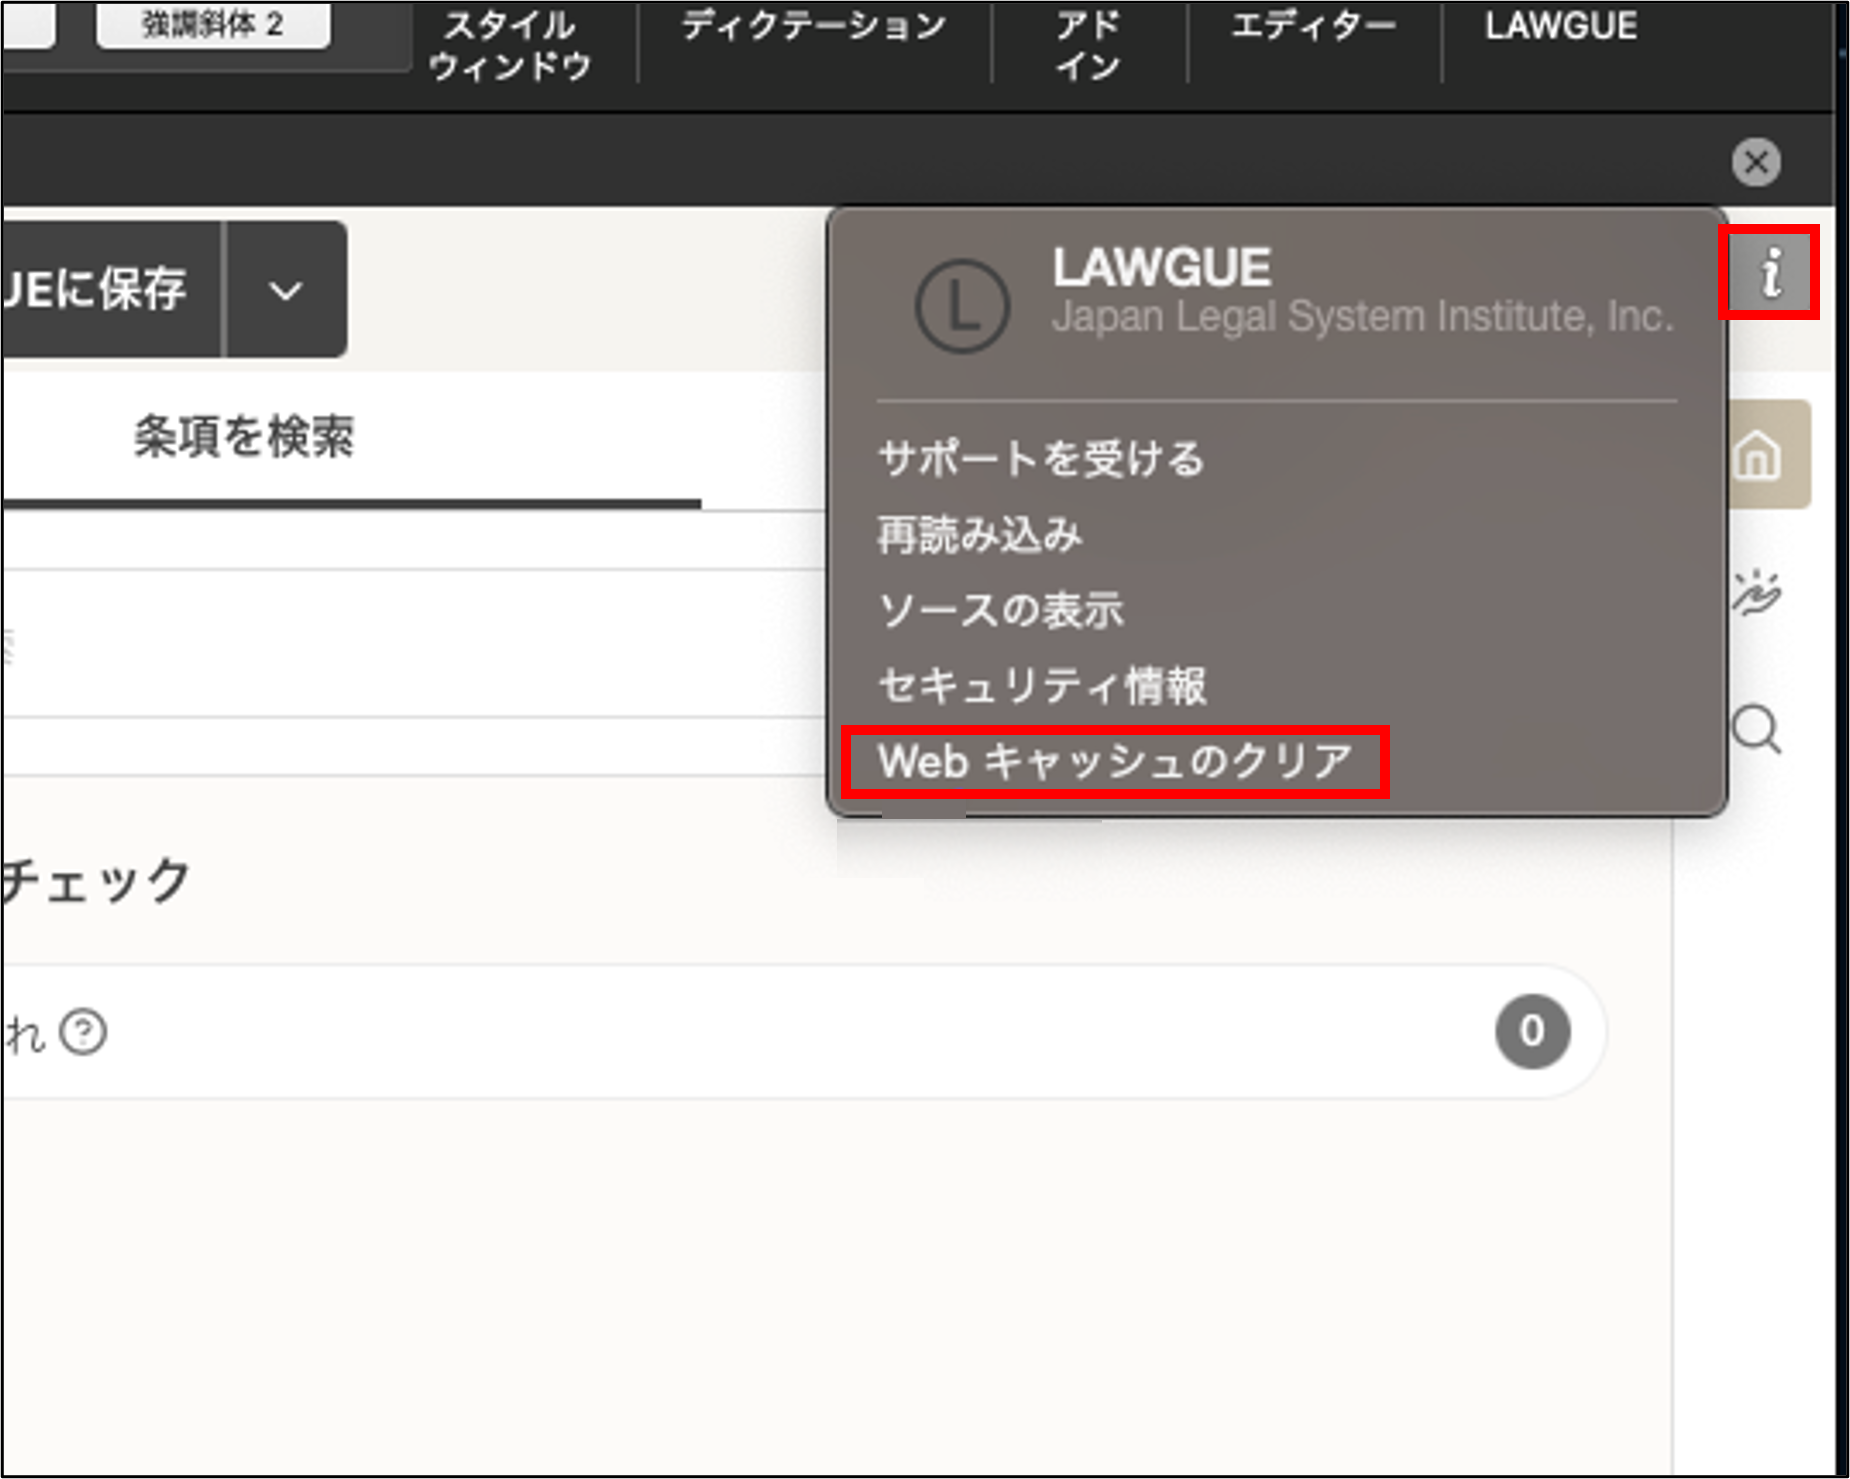Apply the 強調斜体 2 style

[x=212, y=26]
